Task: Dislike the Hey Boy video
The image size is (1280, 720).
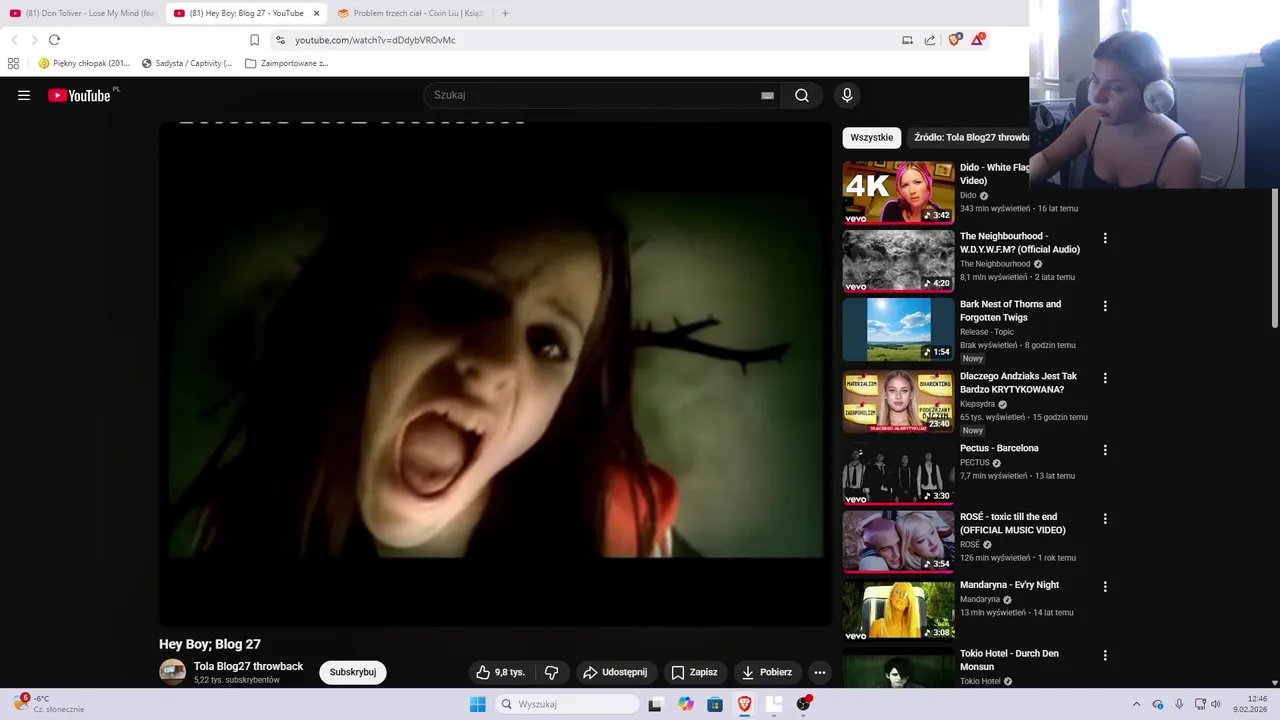Action: pyautogui.click(x=551, y=672)
